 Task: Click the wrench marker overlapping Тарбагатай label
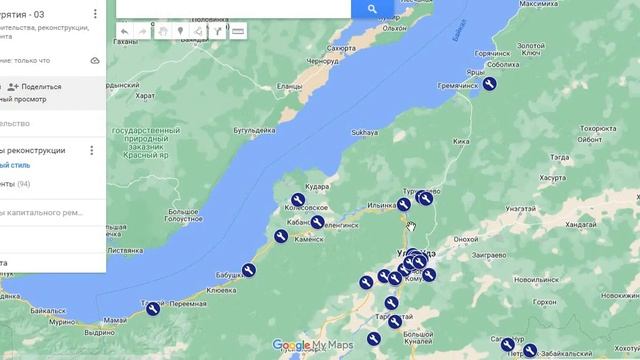click(394, 322)
